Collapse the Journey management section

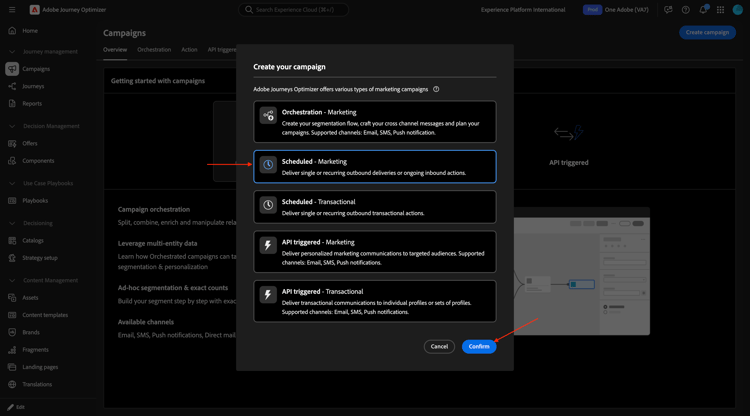coord(12,52)
